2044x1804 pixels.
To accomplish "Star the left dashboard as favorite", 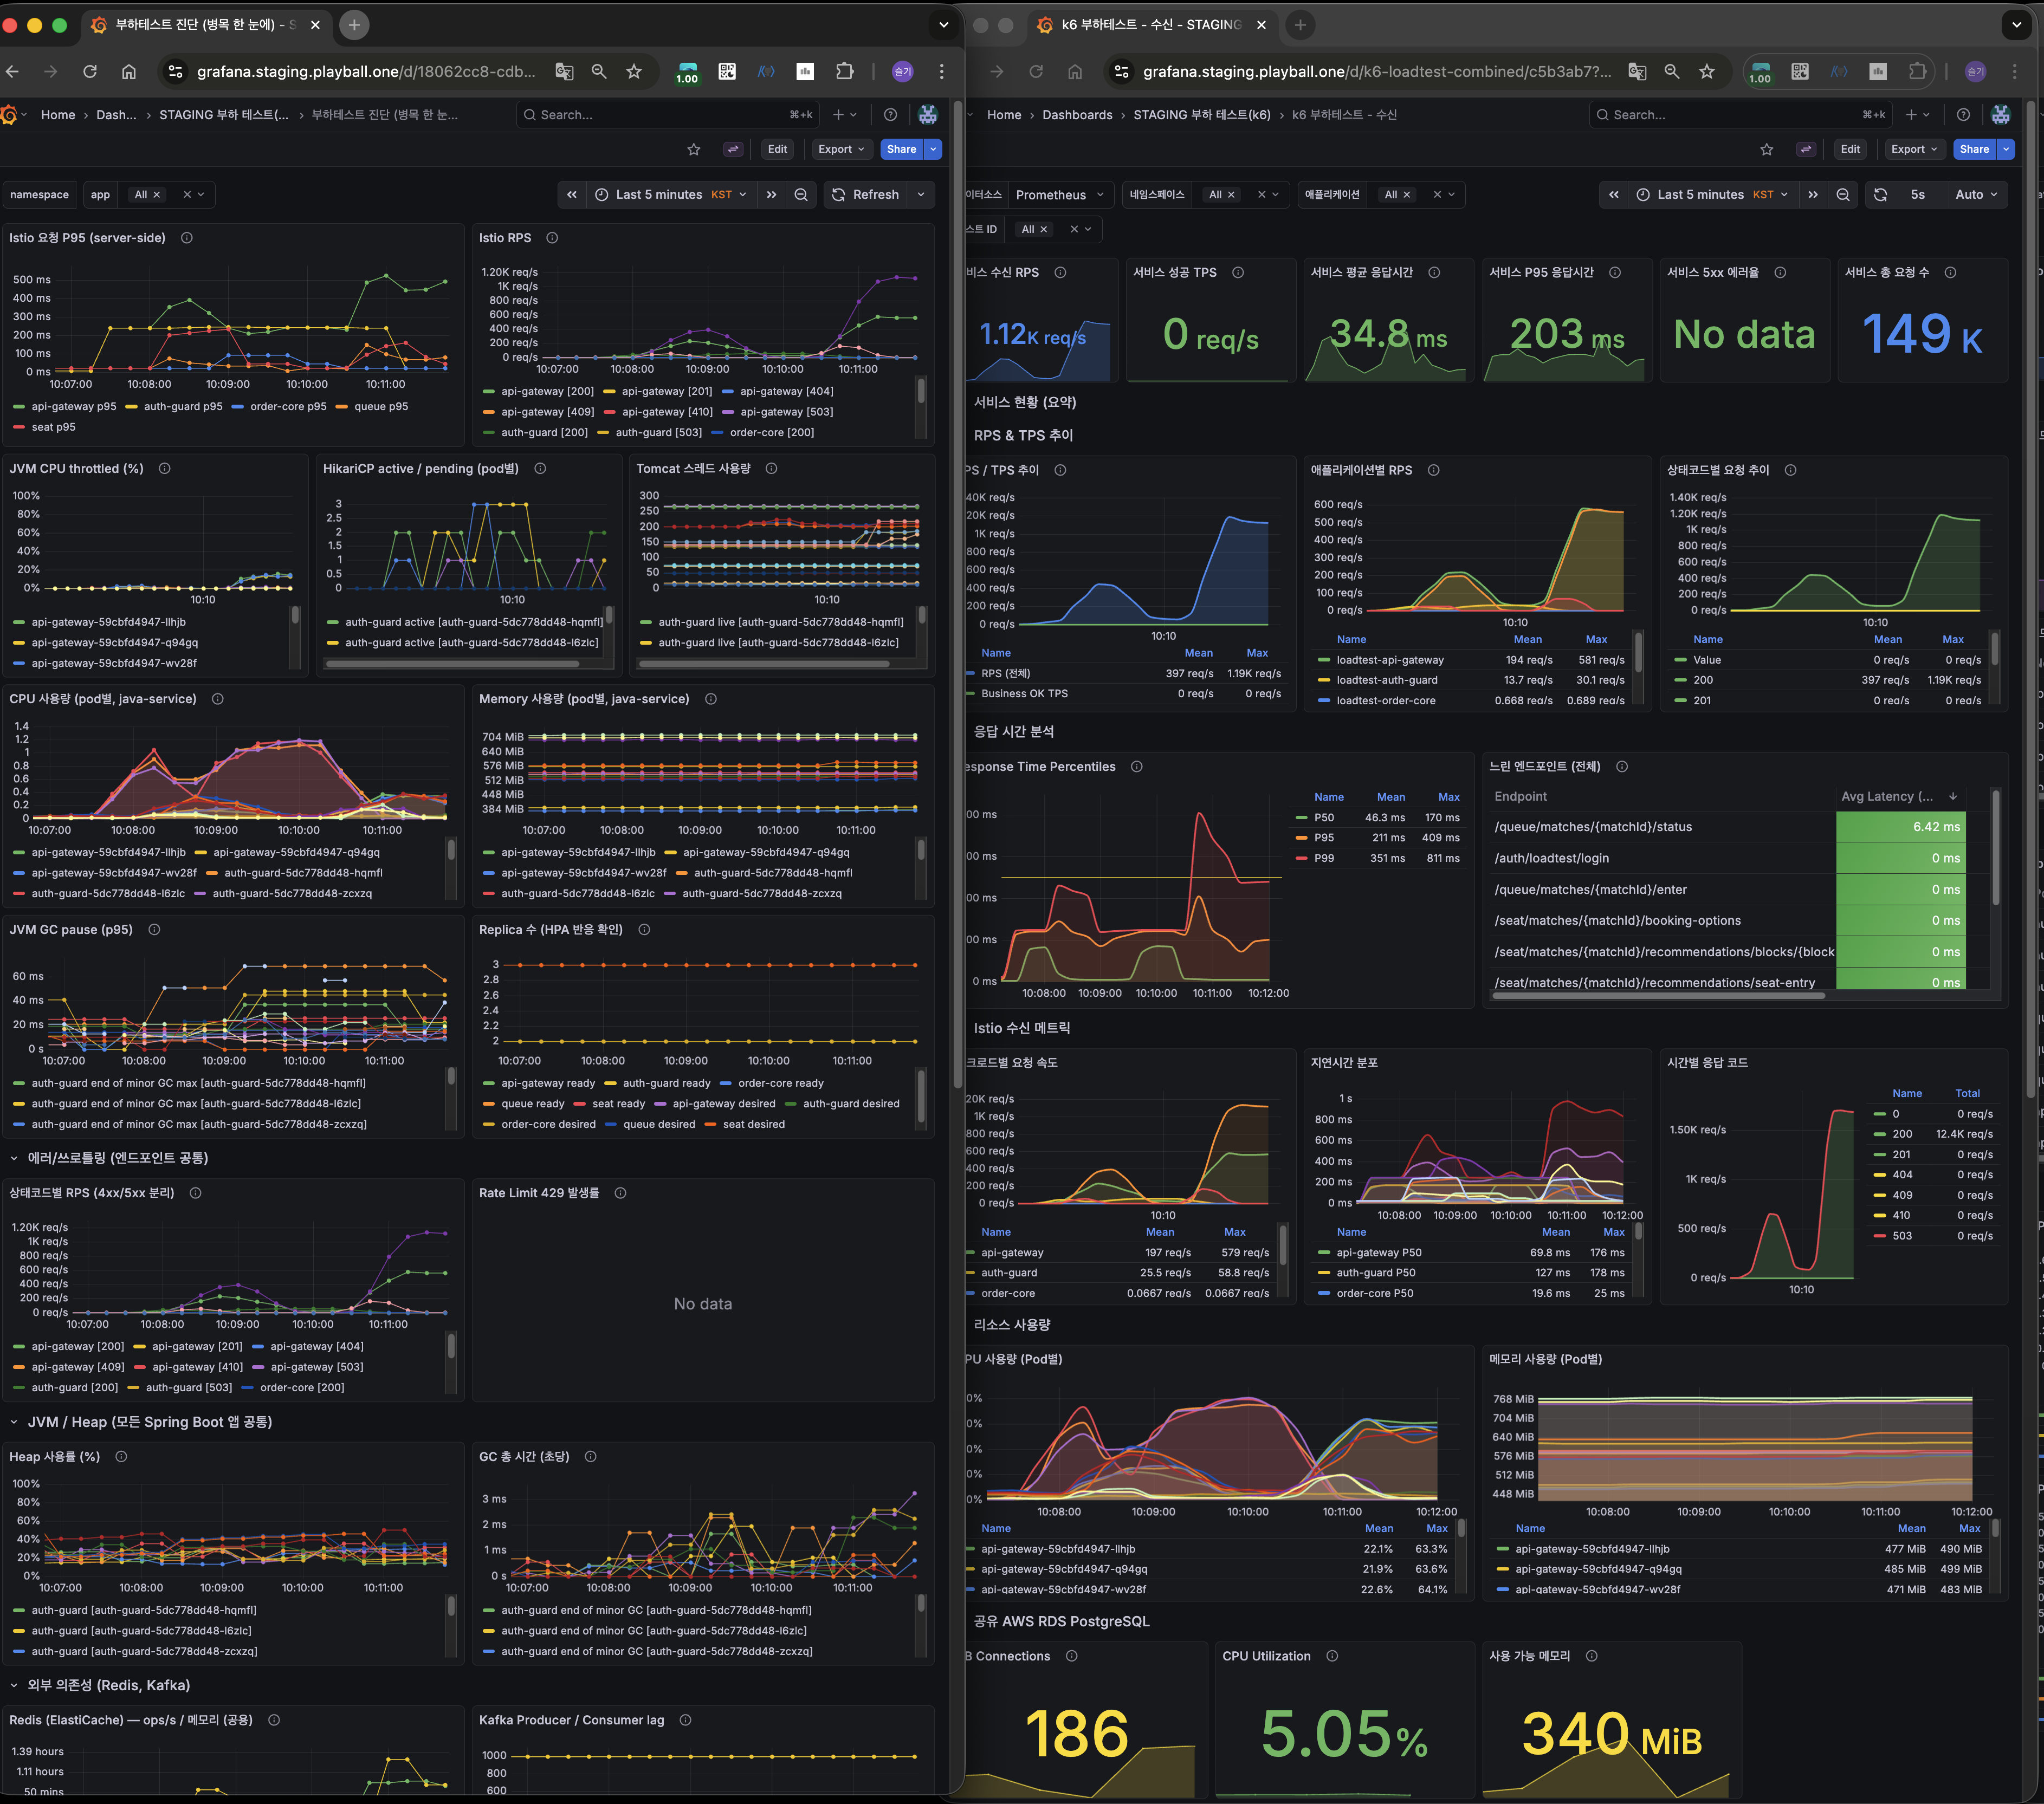I will pos(694,149).
